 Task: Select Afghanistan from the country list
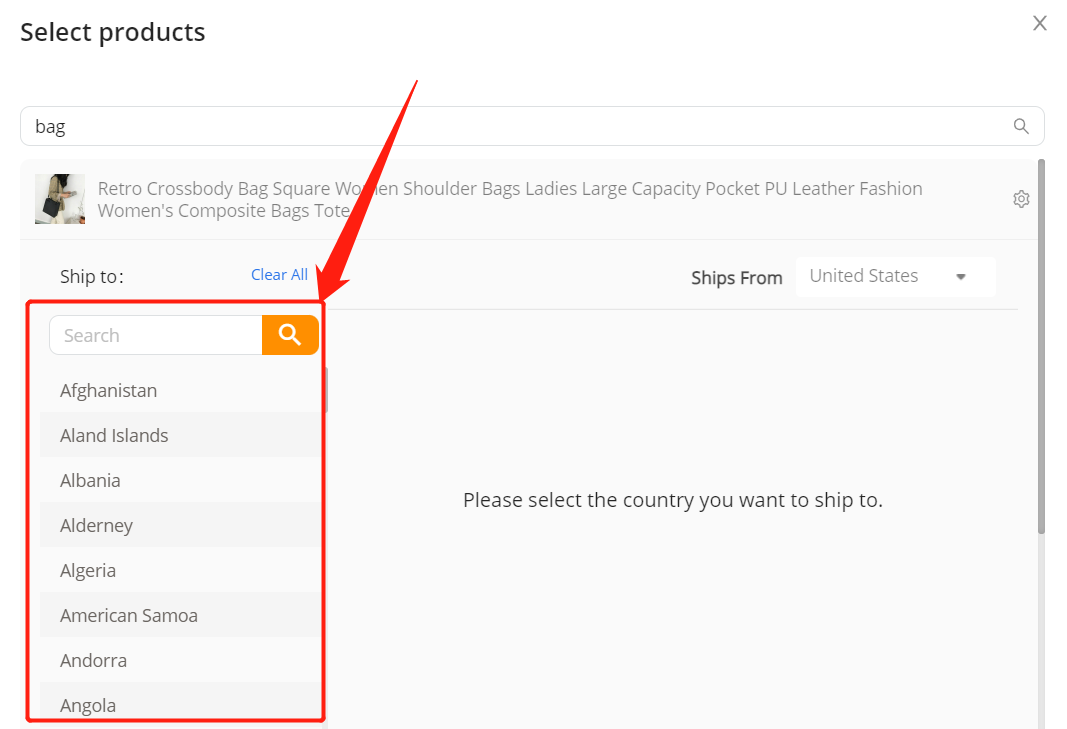pyautogui.click(x=180, y=390)
